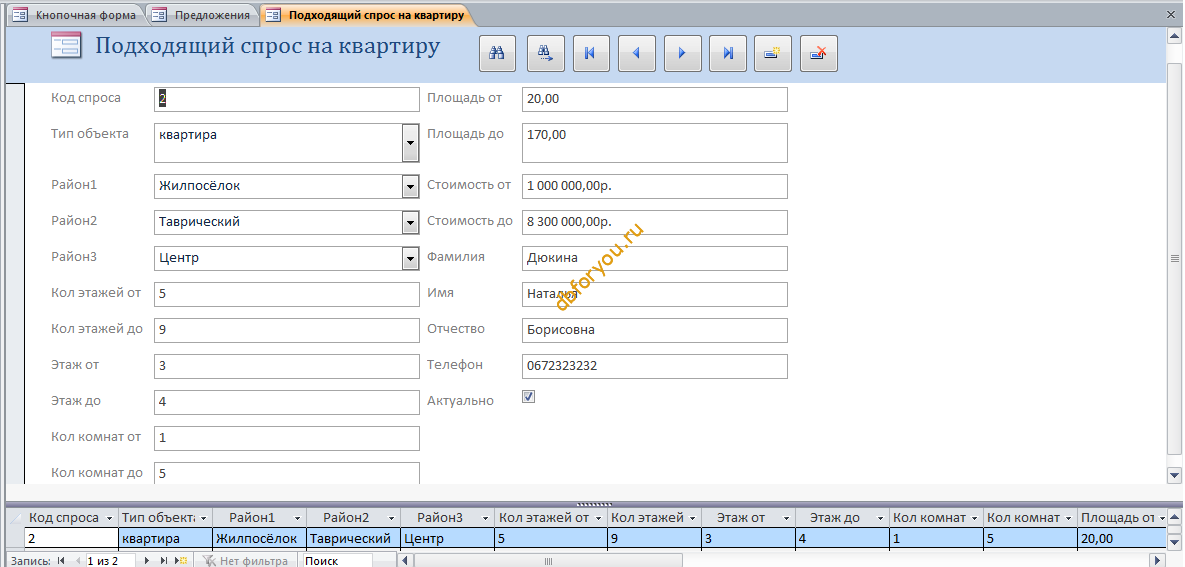Click the Поиск search box
Screen dimensions: 1185x567
tap(336, 561)
